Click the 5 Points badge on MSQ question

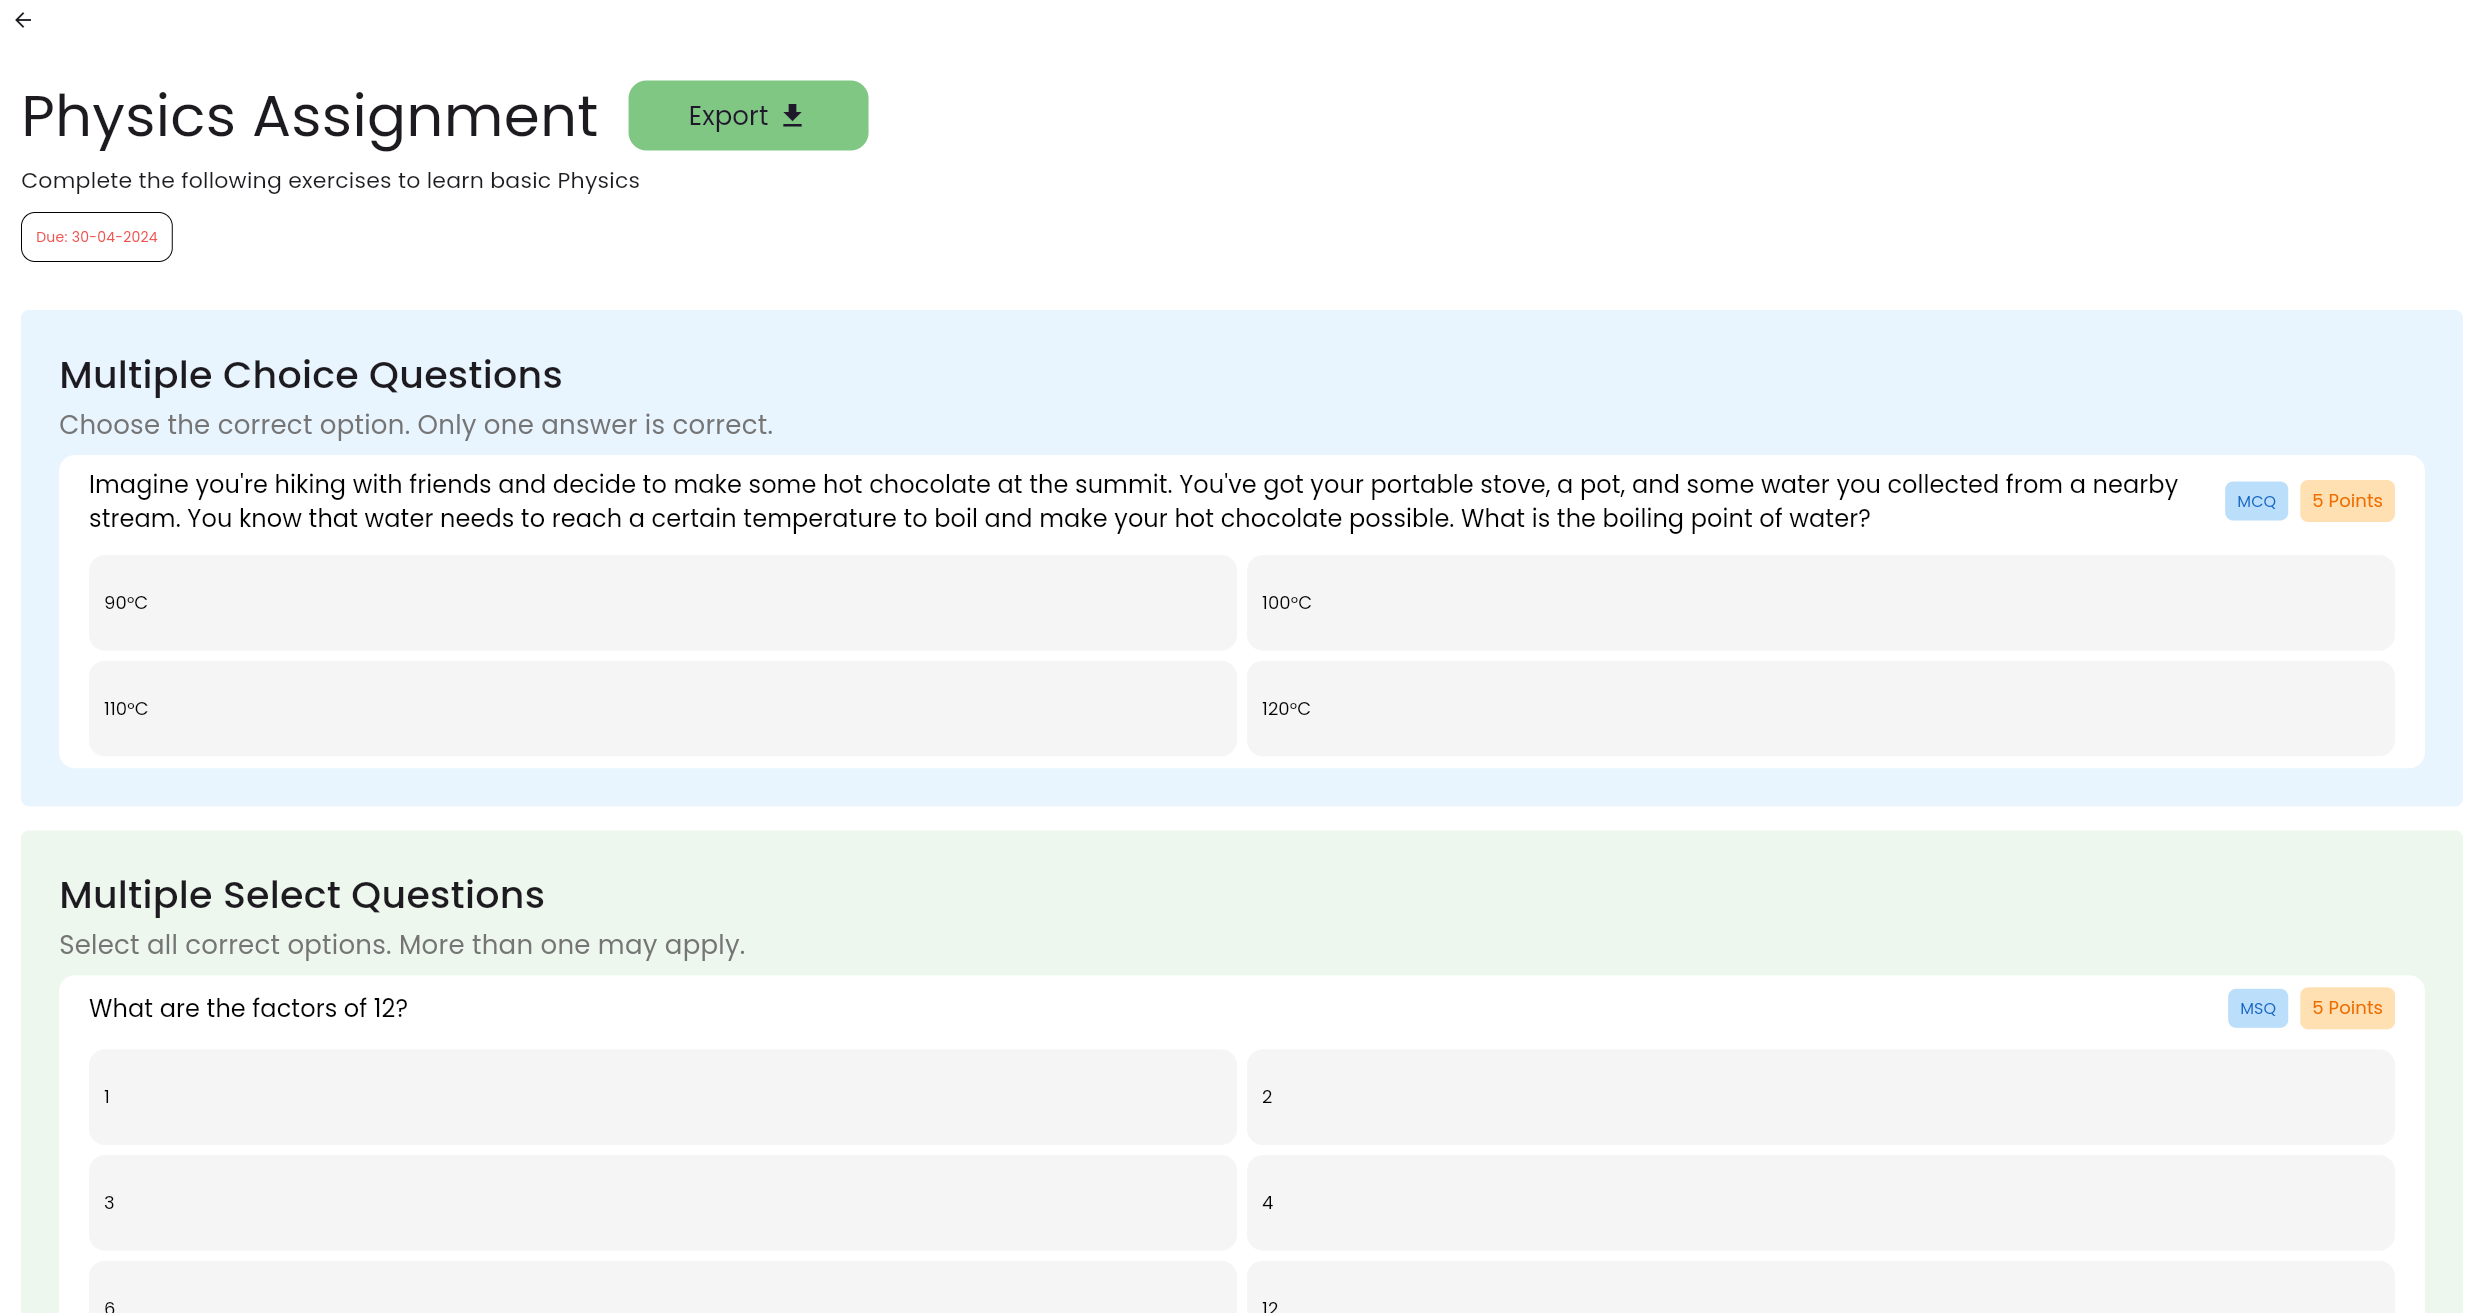2346,1008
